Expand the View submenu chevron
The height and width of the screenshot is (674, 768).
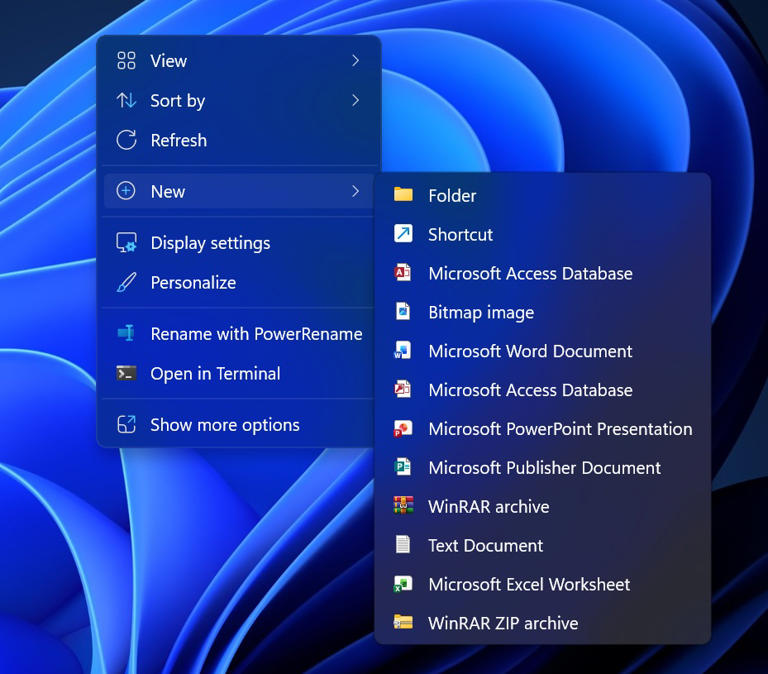pyautogui.click(x=355, y=61)
